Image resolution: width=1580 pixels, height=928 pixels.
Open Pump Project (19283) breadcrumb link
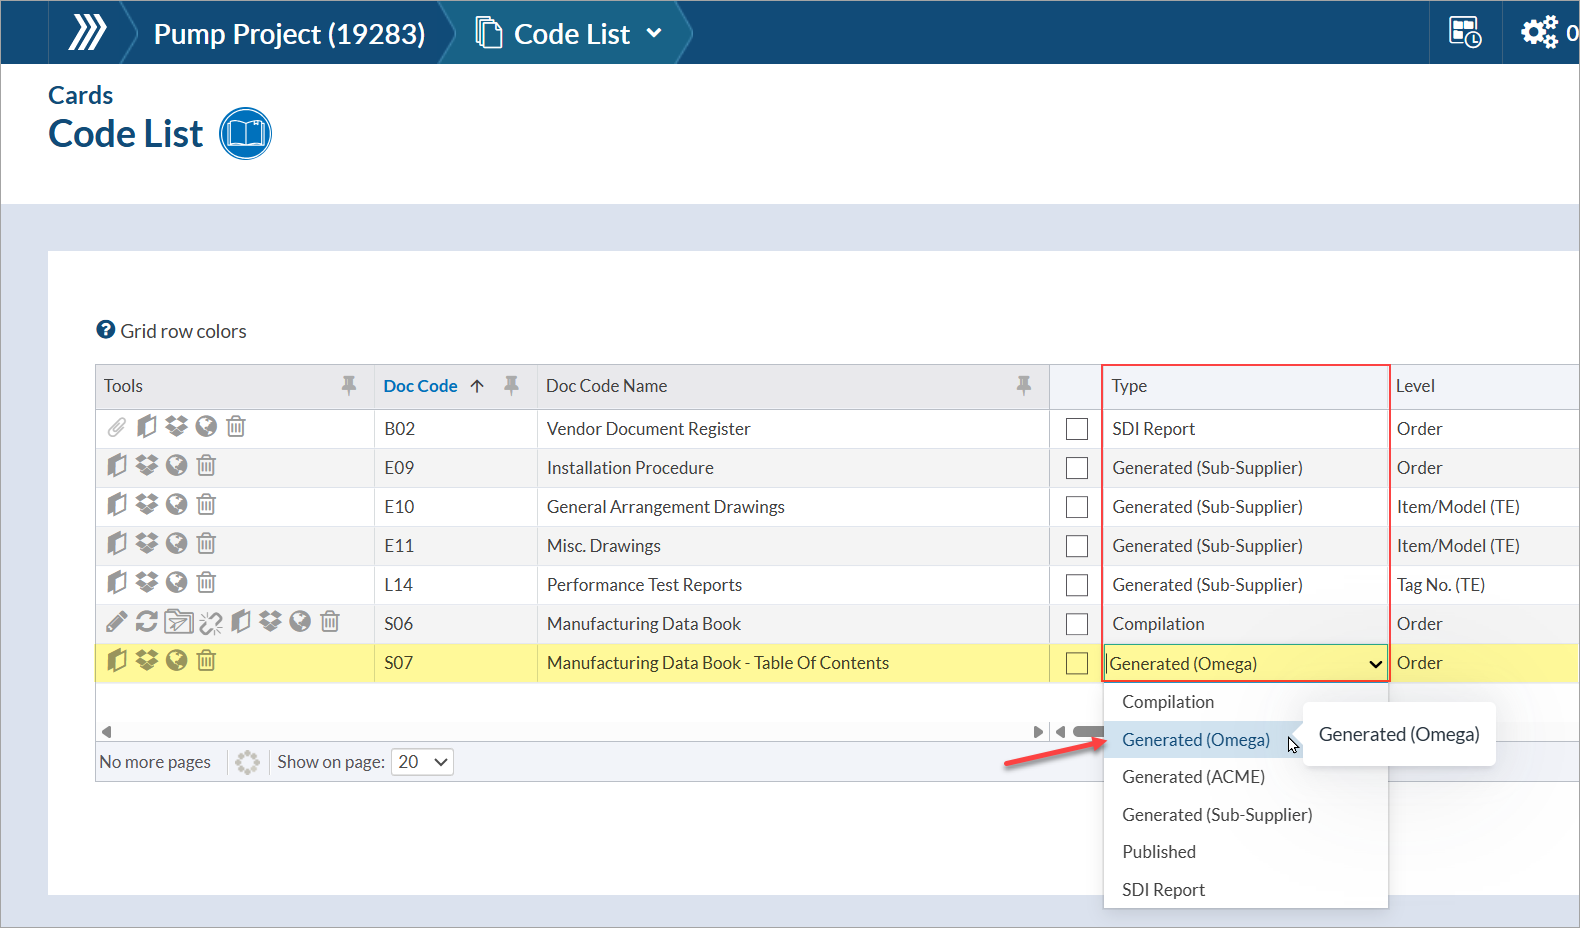click(289, 34)
